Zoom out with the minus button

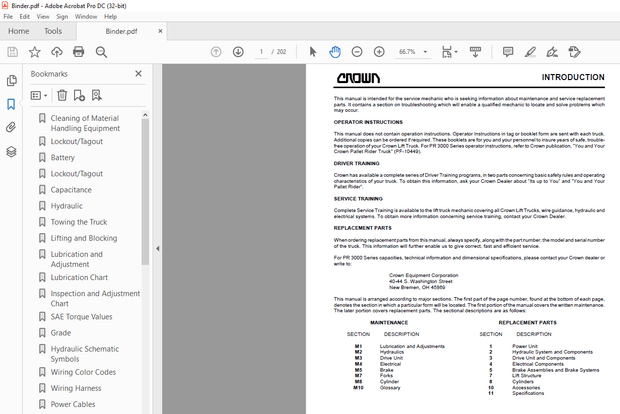[x=357, y=52]
